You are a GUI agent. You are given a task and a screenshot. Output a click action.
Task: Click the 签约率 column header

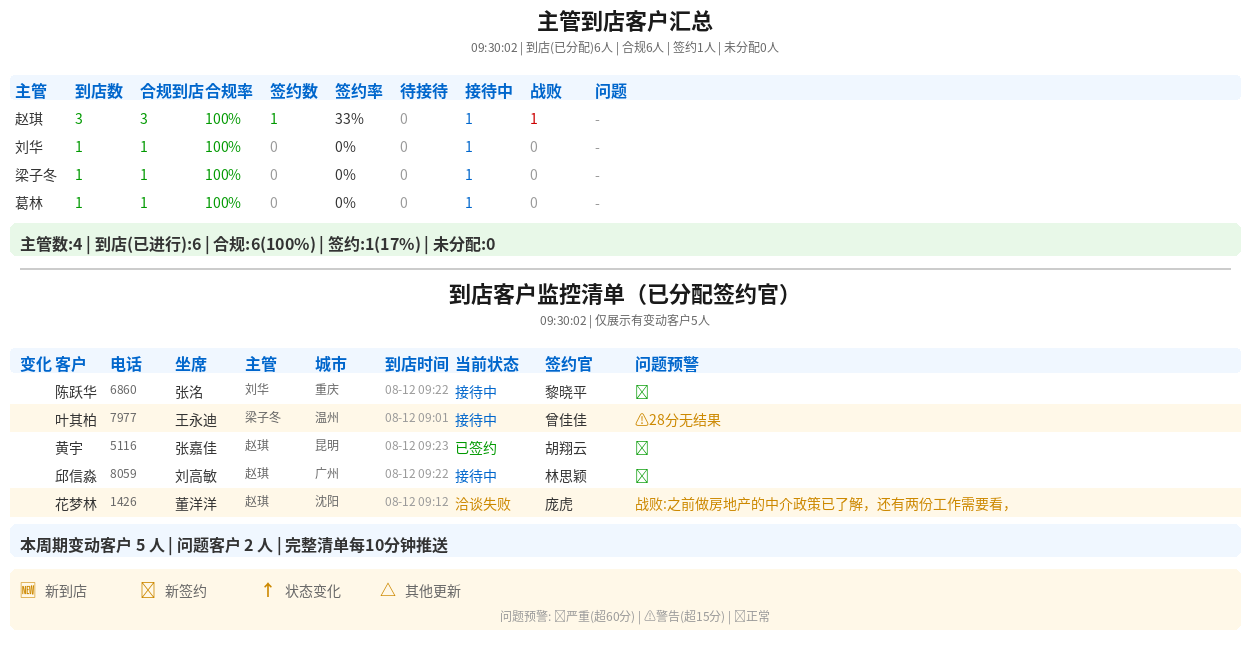pos(359,91)
